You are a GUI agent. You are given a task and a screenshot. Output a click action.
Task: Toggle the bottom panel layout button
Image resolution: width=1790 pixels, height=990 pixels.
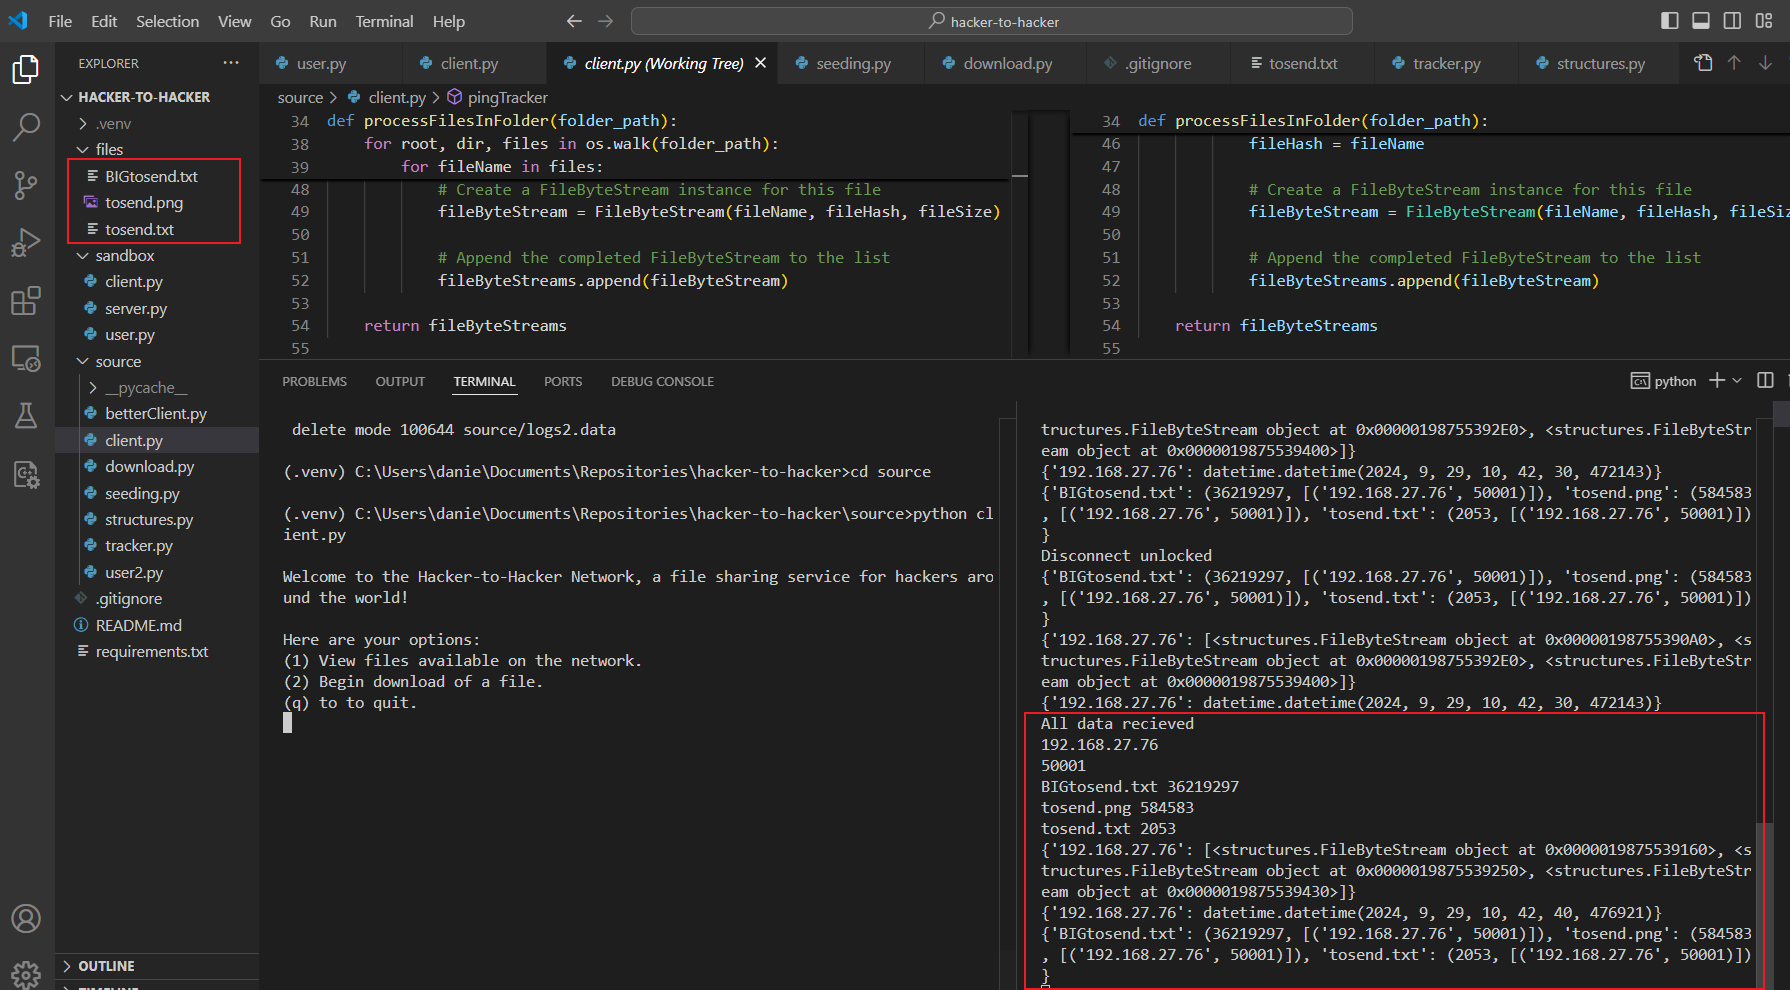coord(1700,21)
